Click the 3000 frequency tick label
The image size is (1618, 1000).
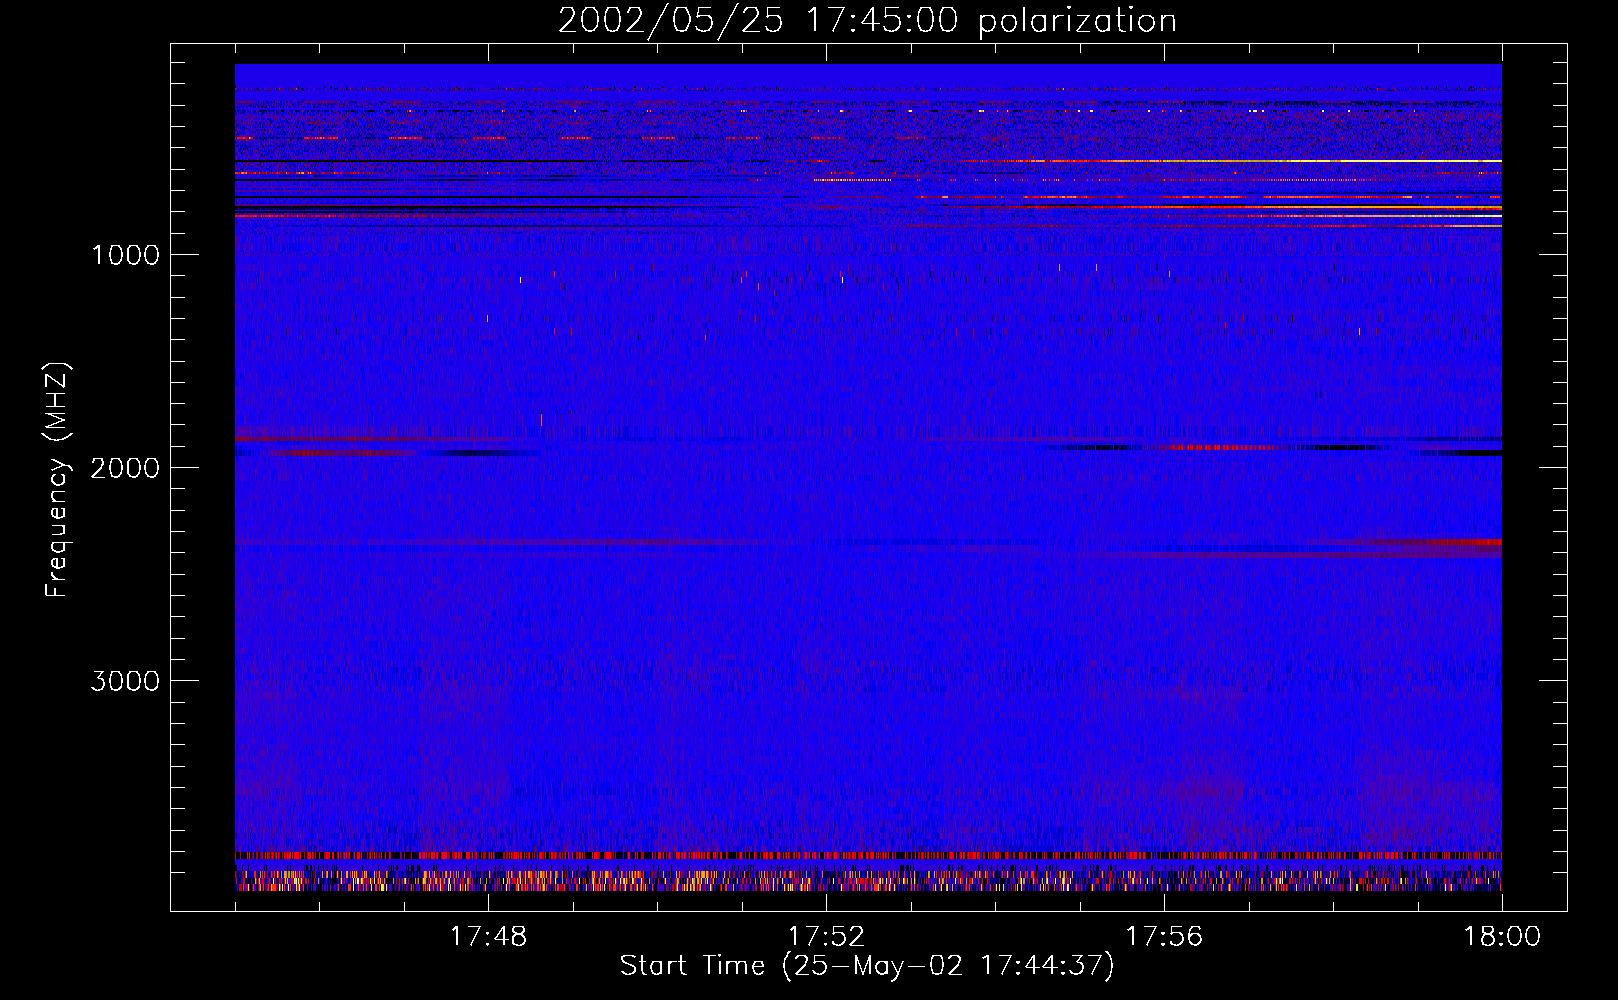point(125,681)
